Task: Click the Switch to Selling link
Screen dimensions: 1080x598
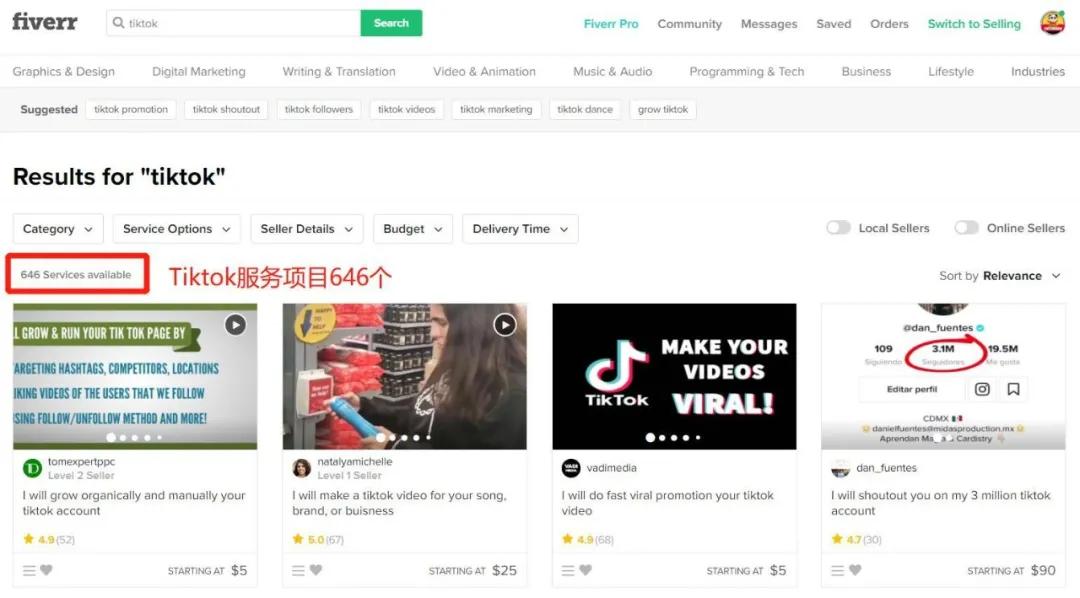Action: click(973, 22)
